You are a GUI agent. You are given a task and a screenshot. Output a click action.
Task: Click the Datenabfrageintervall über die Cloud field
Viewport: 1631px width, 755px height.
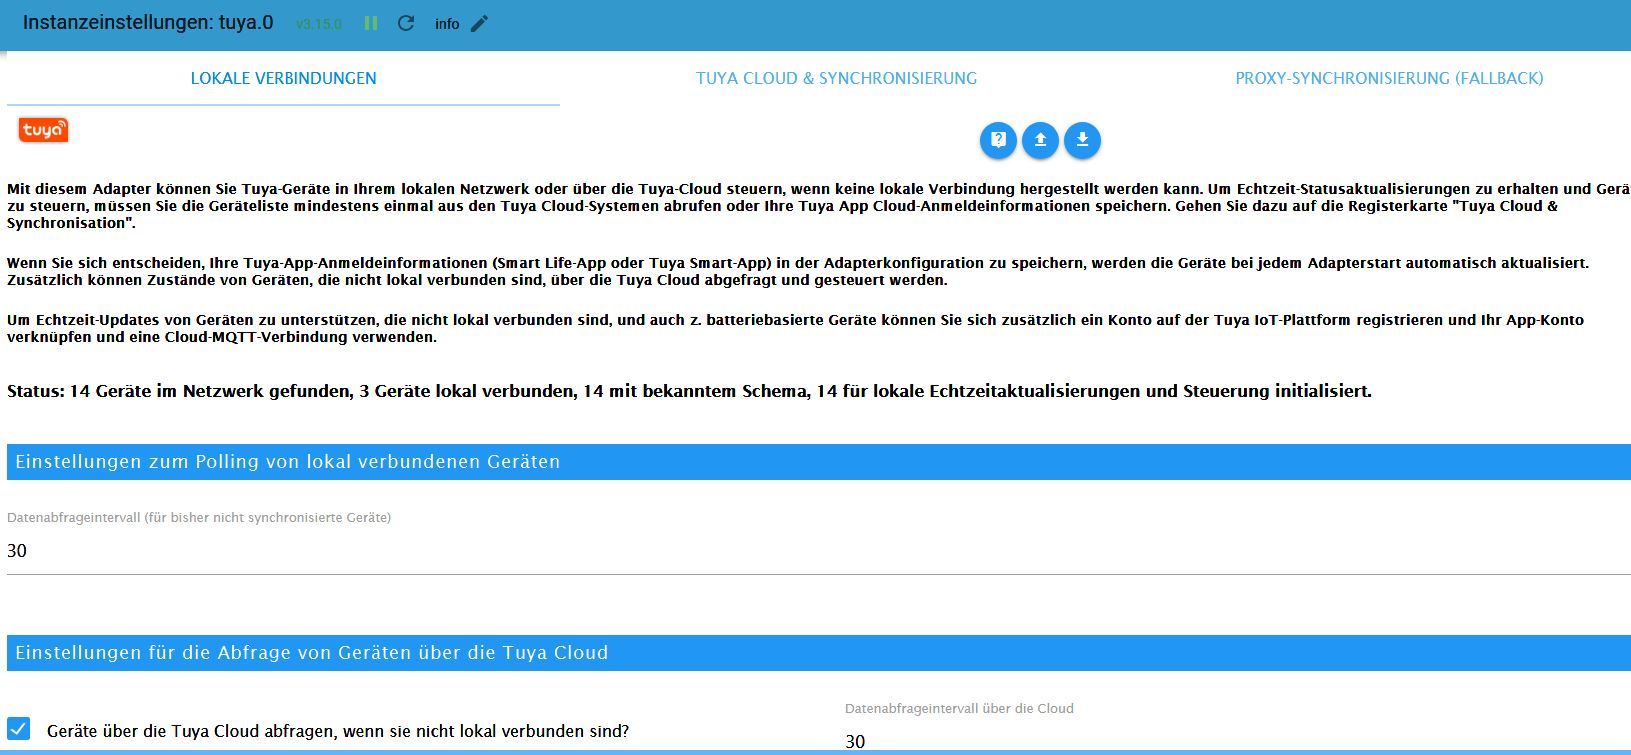tap(1238, 741)
